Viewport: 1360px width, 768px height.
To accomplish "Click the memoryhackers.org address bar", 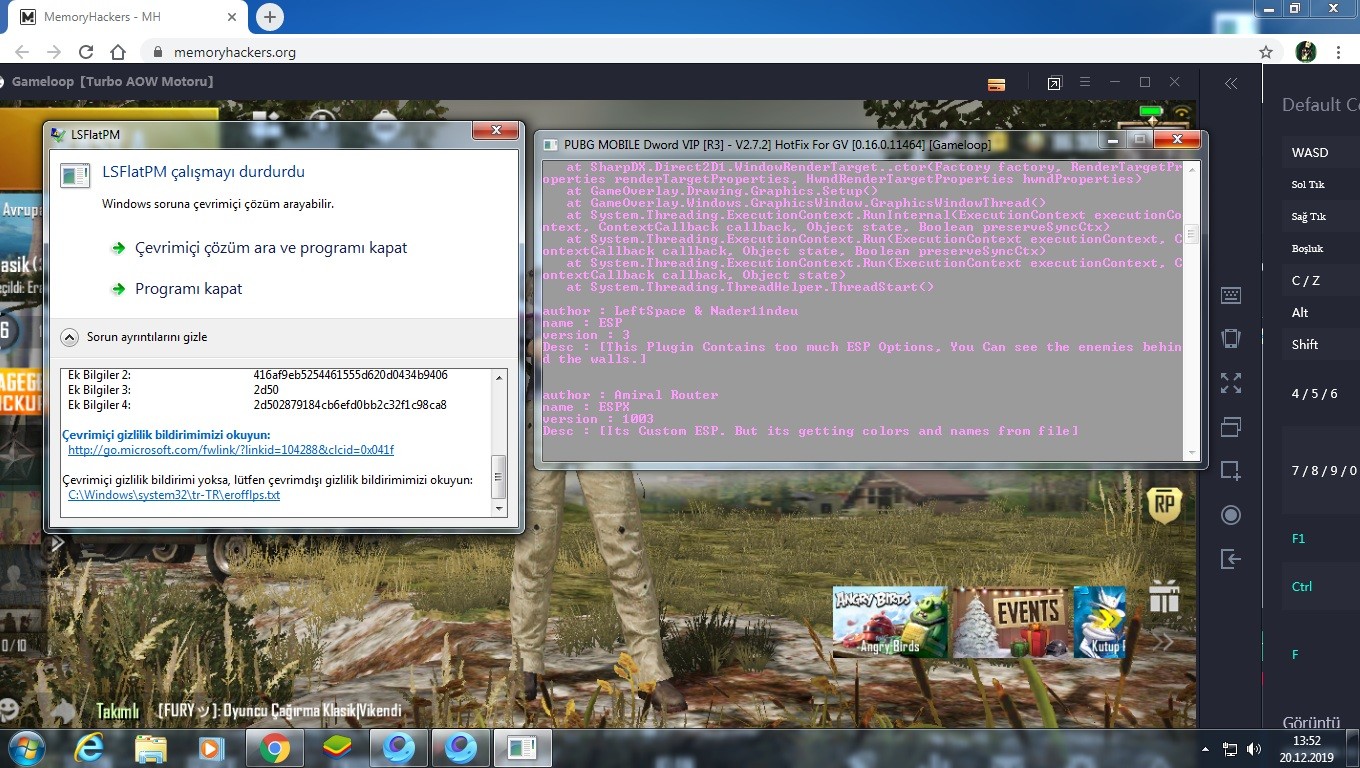I will pos(700,52).
